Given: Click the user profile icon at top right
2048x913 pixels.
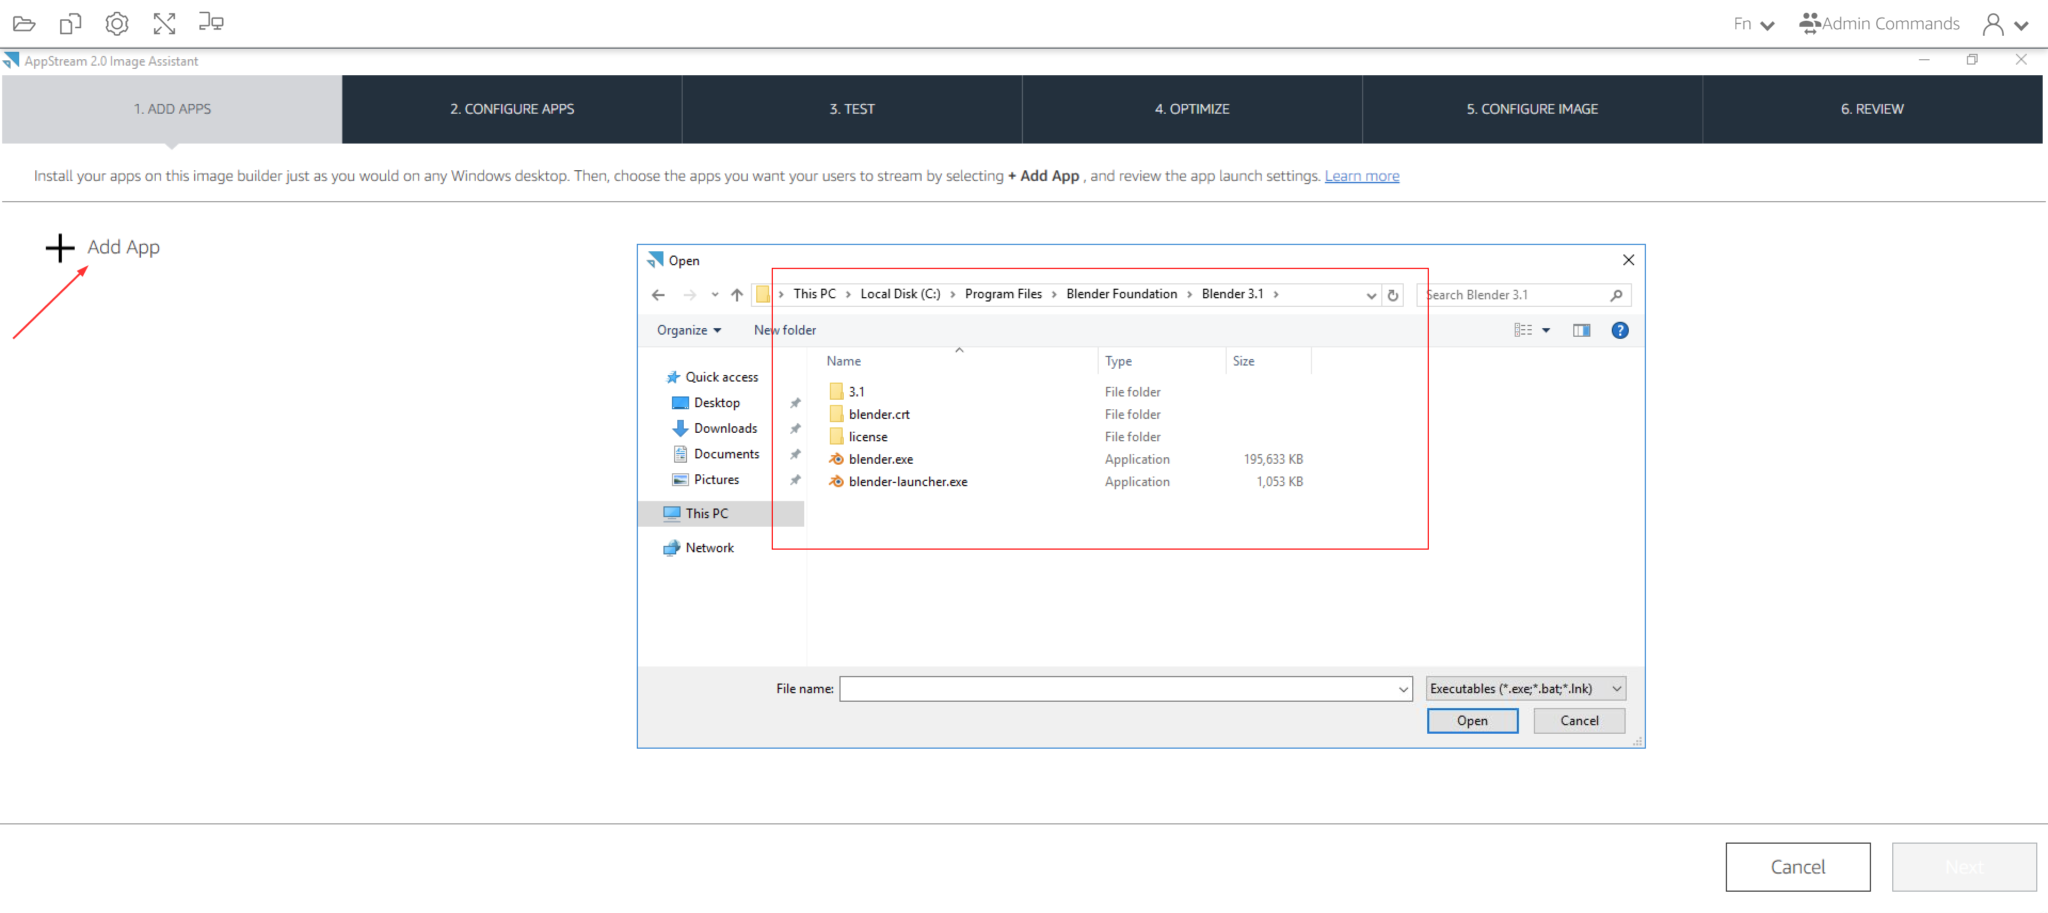Looking at the screenshot, I should (x=1995, y=22).
